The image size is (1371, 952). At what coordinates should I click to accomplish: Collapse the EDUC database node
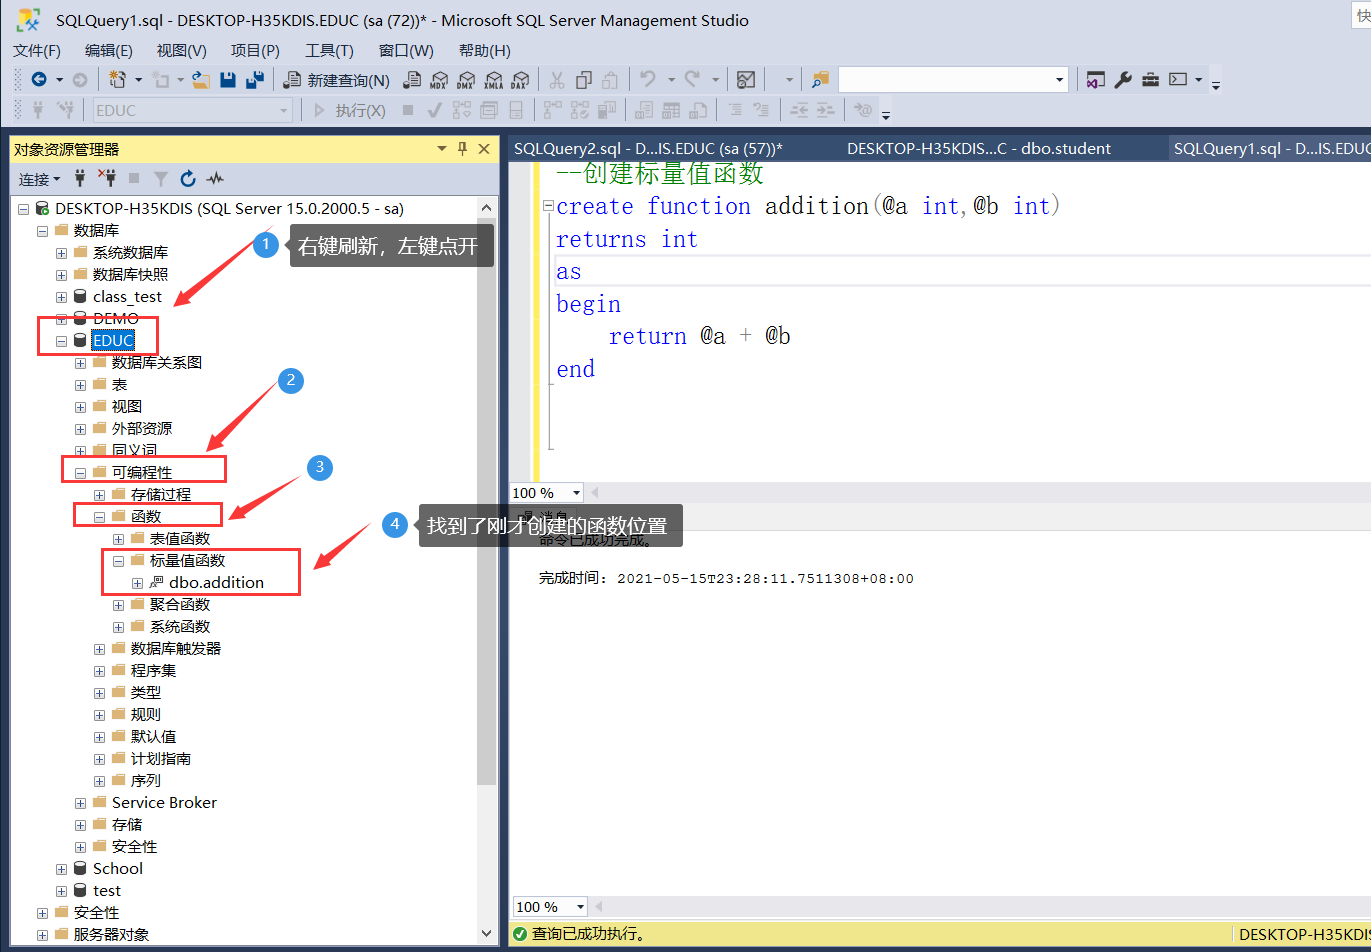pos(62,340)
